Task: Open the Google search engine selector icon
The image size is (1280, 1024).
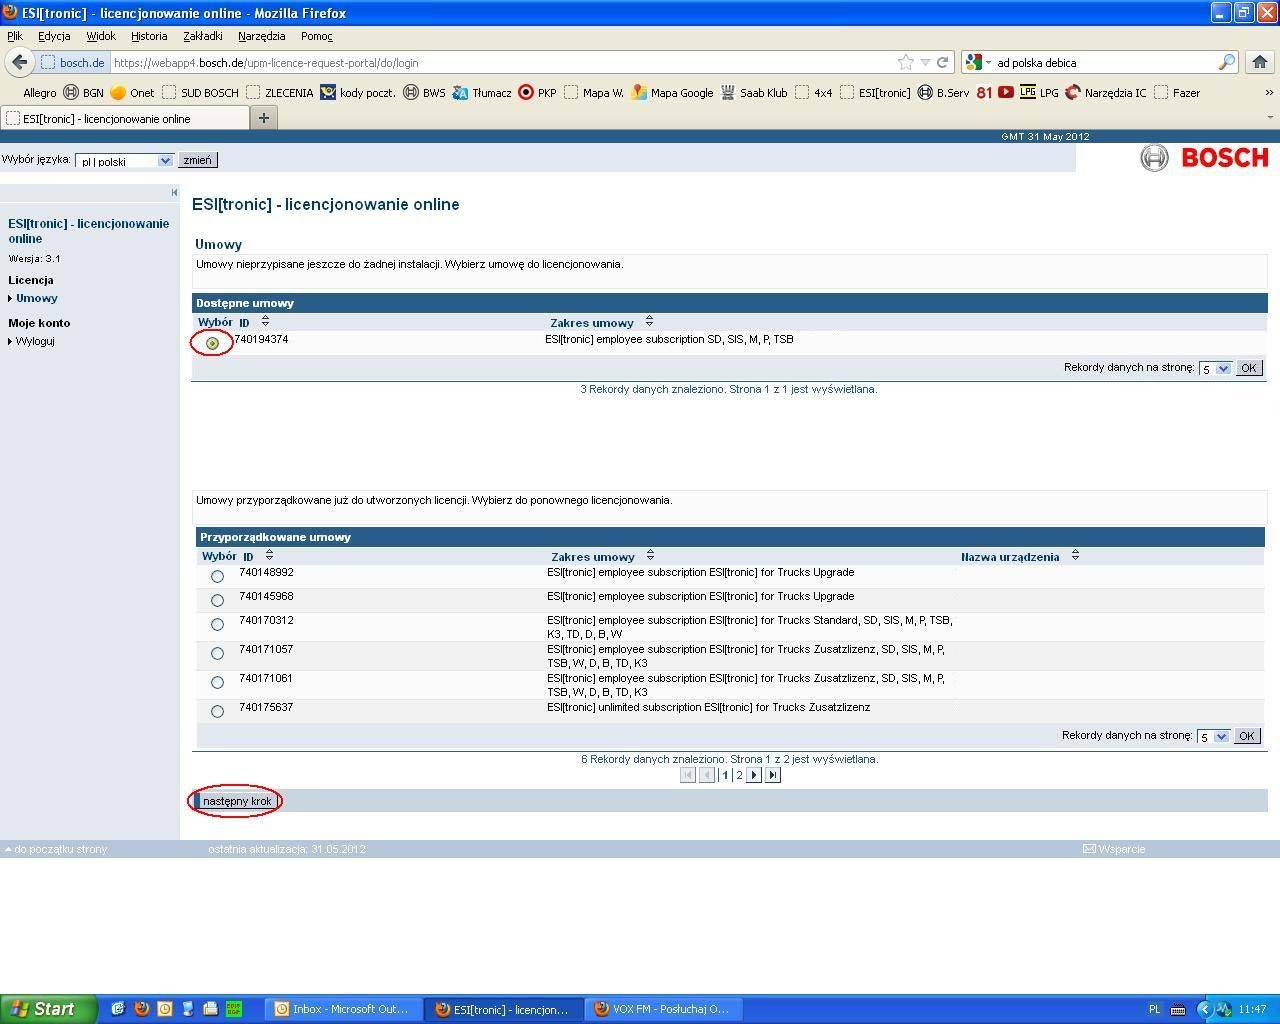Action: click(978, 62)
